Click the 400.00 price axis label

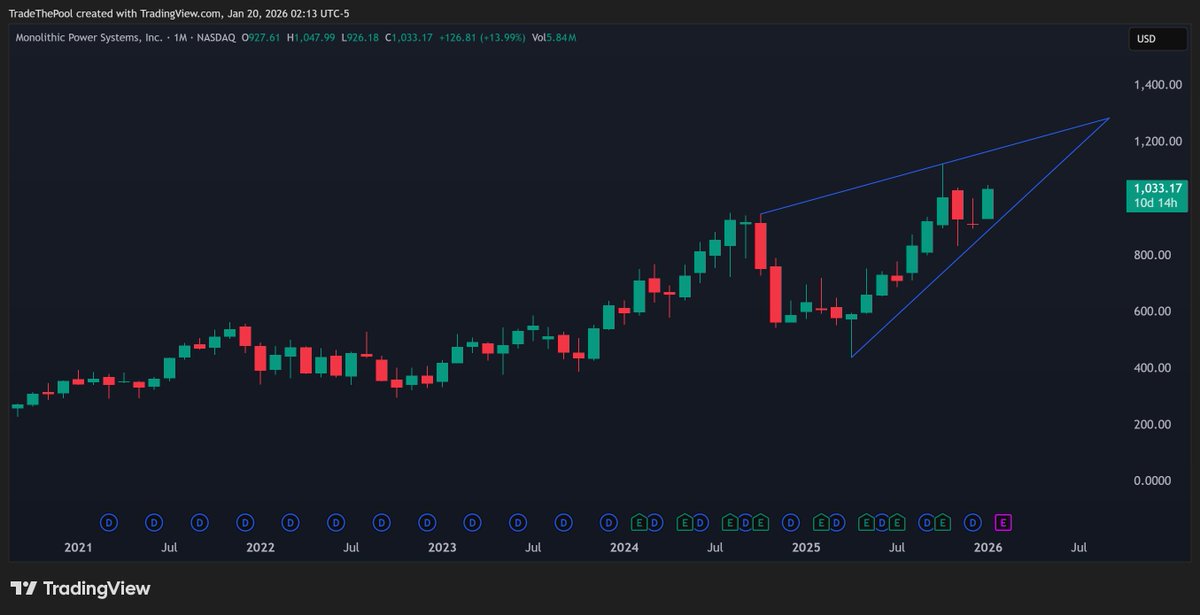click(x=1152, y=368)
